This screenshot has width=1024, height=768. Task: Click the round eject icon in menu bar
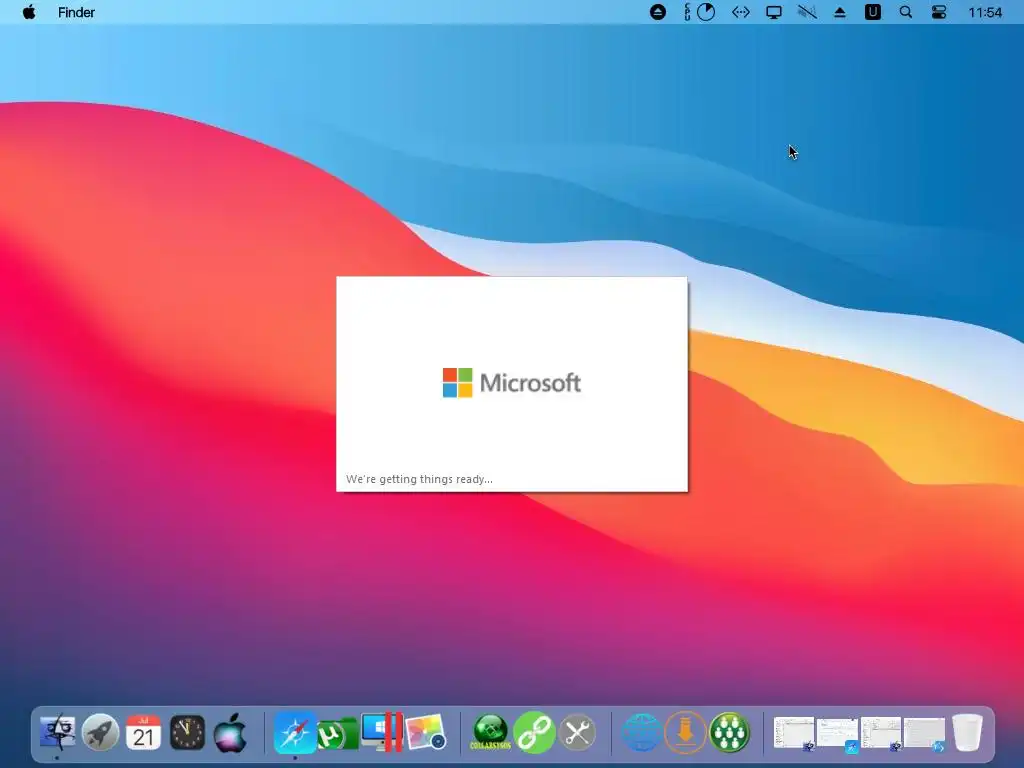pos(658,12)
